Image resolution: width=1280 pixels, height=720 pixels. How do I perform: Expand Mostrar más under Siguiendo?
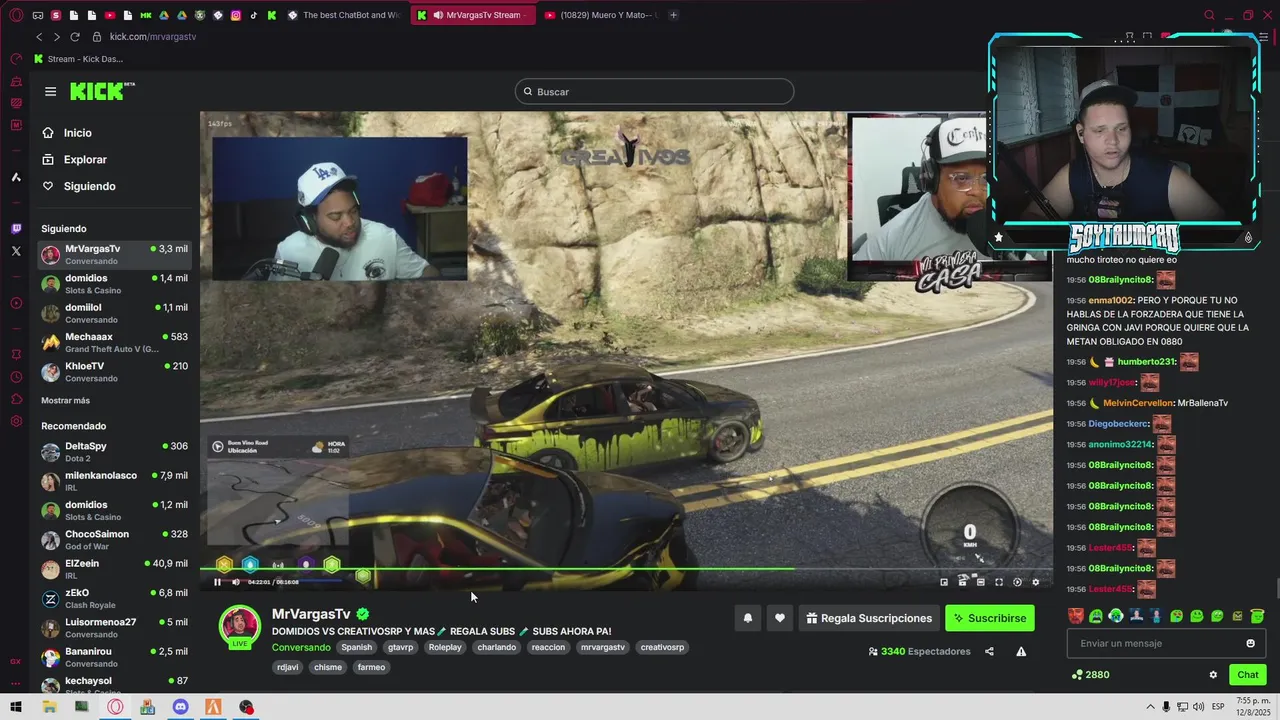[65, 400]
